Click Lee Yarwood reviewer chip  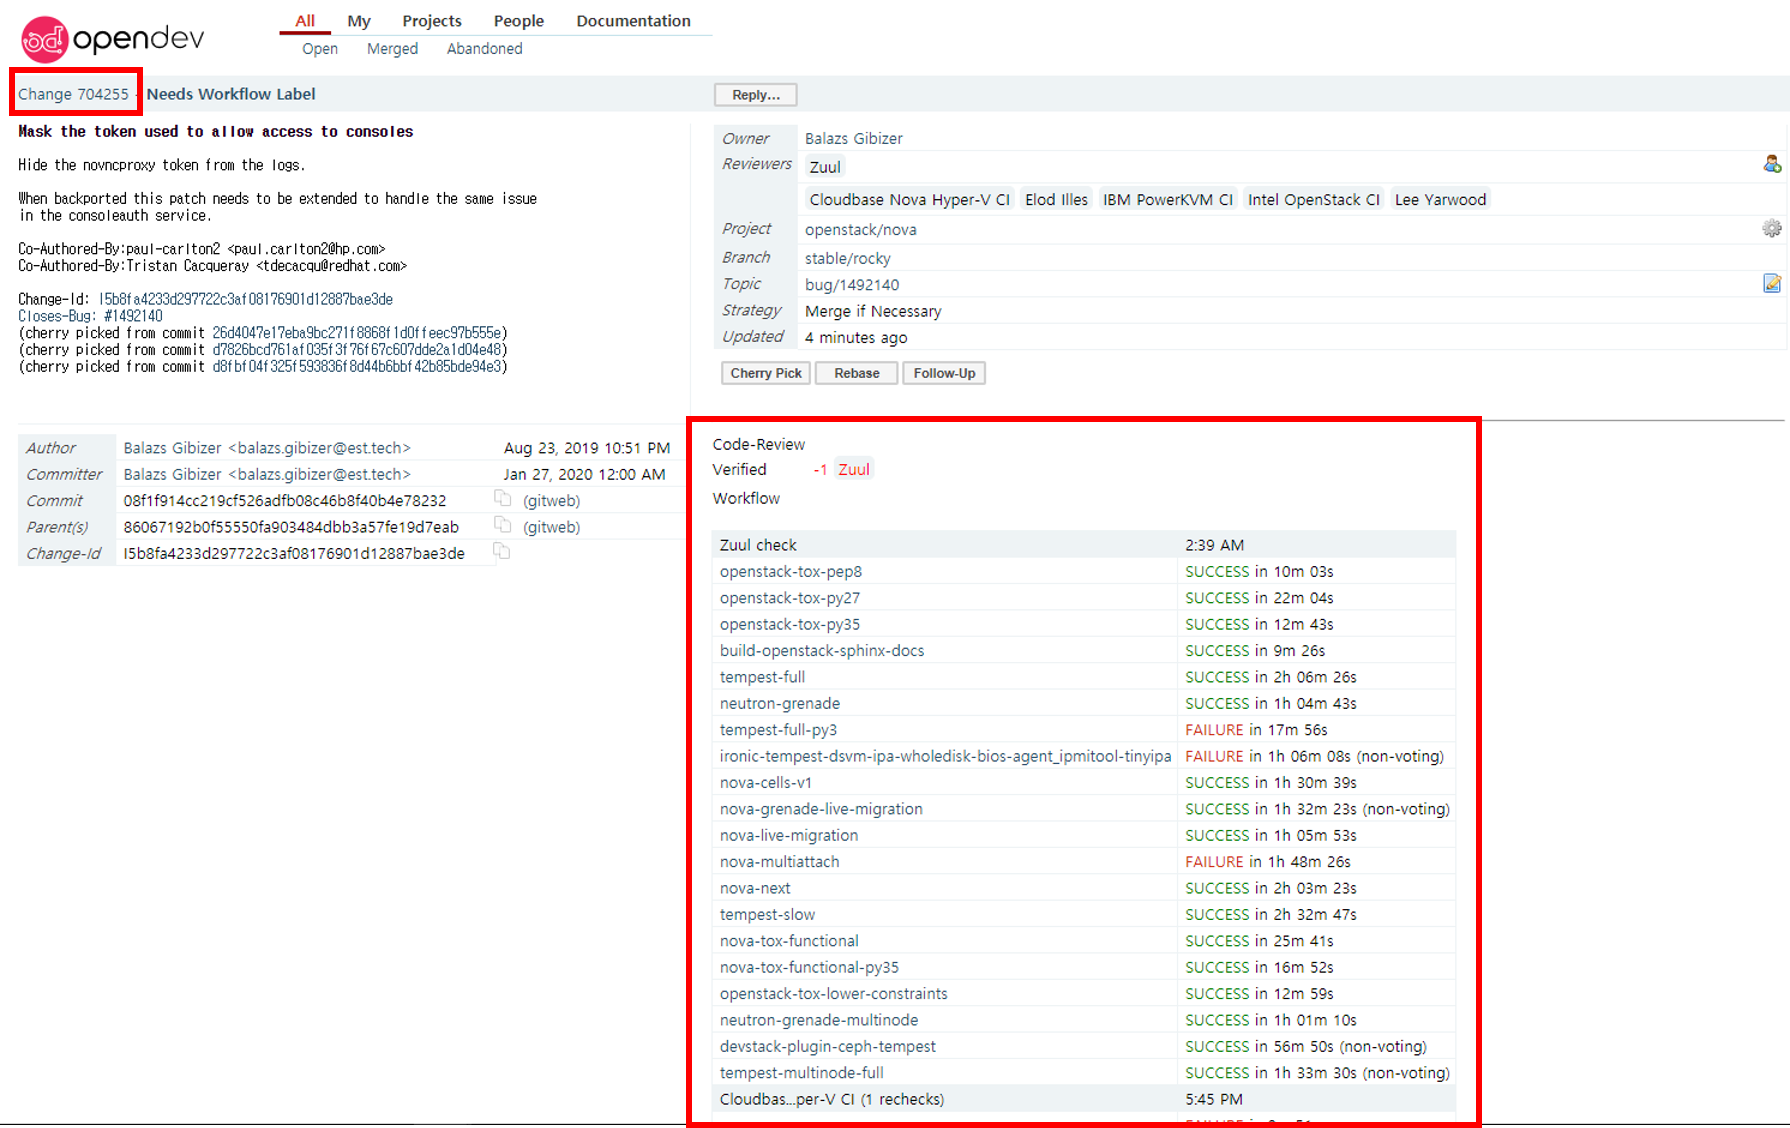click(1440, 200)
